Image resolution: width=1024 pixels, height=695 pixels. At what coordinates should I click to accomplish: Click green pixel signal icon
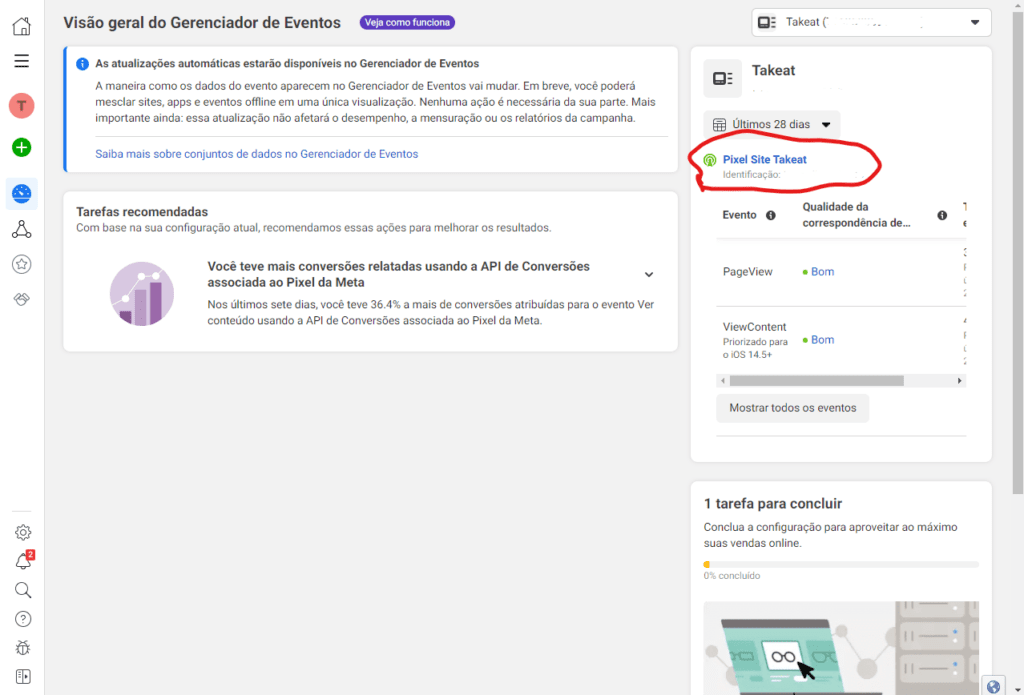tap(710, 160)
